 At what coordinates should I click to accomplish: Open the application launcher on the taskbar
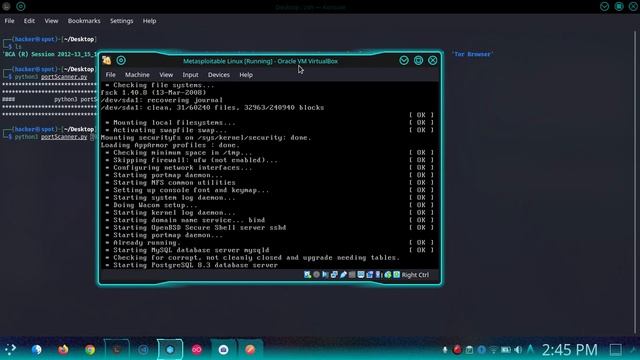pyautogui.click(x=10, y=349)
